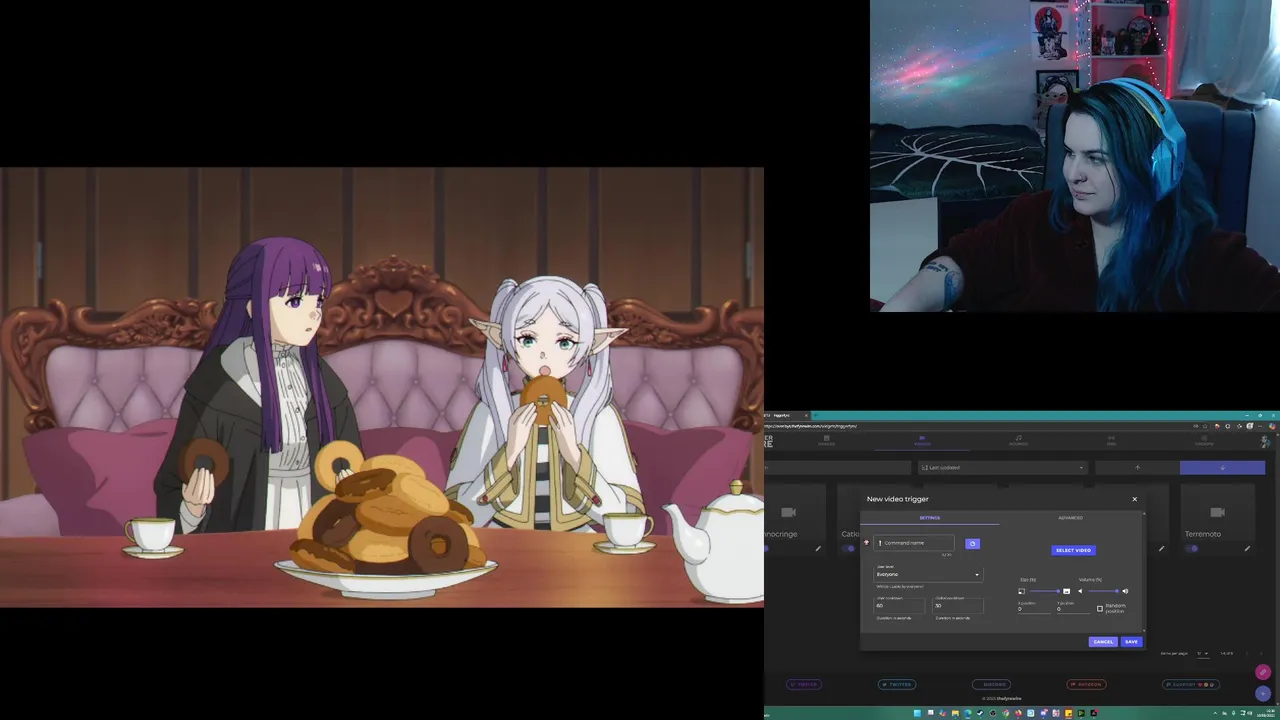
Task: Click the X position field
Action: pos(1034,609)
